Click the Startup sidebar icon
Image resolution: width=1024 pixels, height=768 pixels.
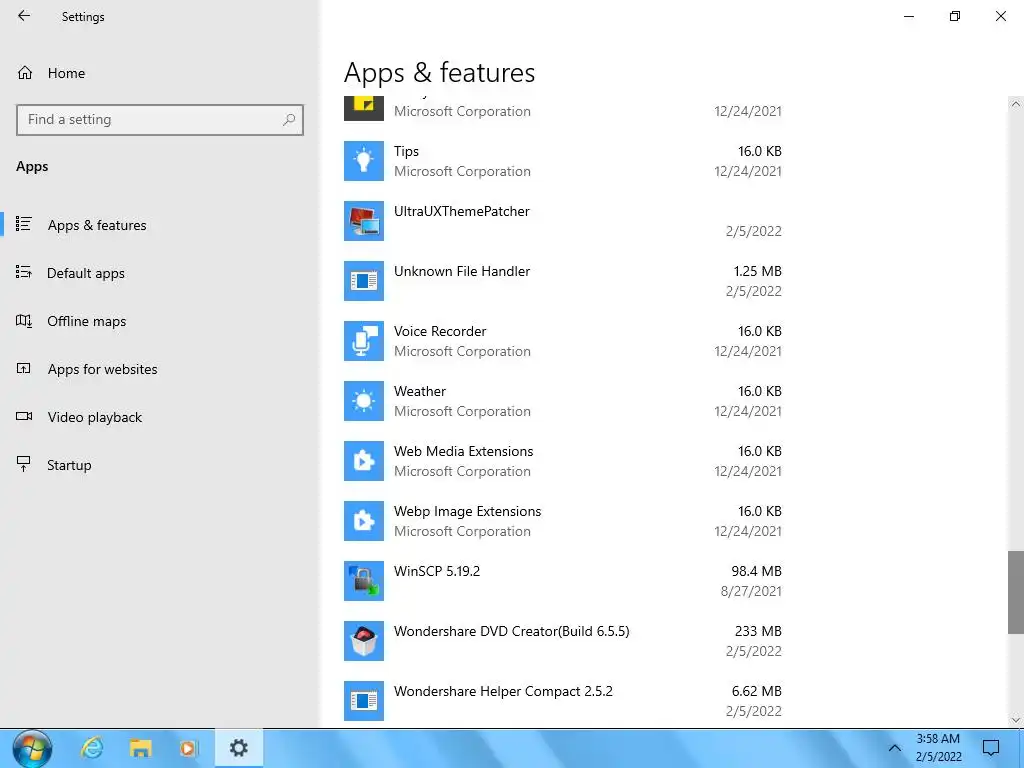[x=24, y=464]
